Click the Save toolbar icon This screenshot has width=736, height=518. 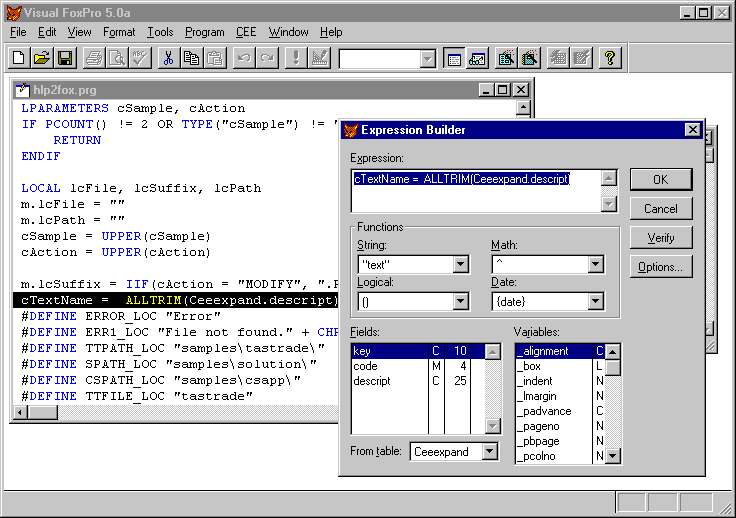coord(65,58)
